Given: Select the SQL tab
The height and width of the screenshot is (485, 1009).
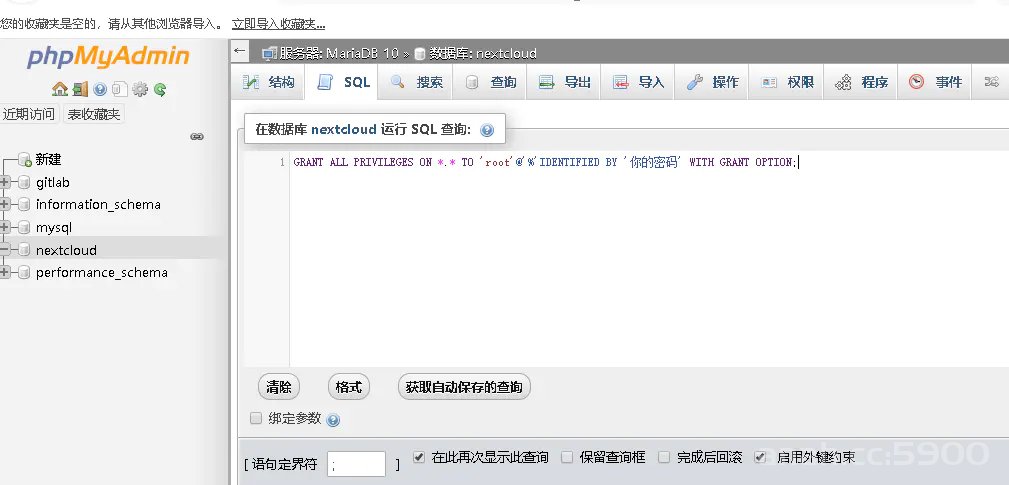Looking at the screenshot, I should (342, 82).
